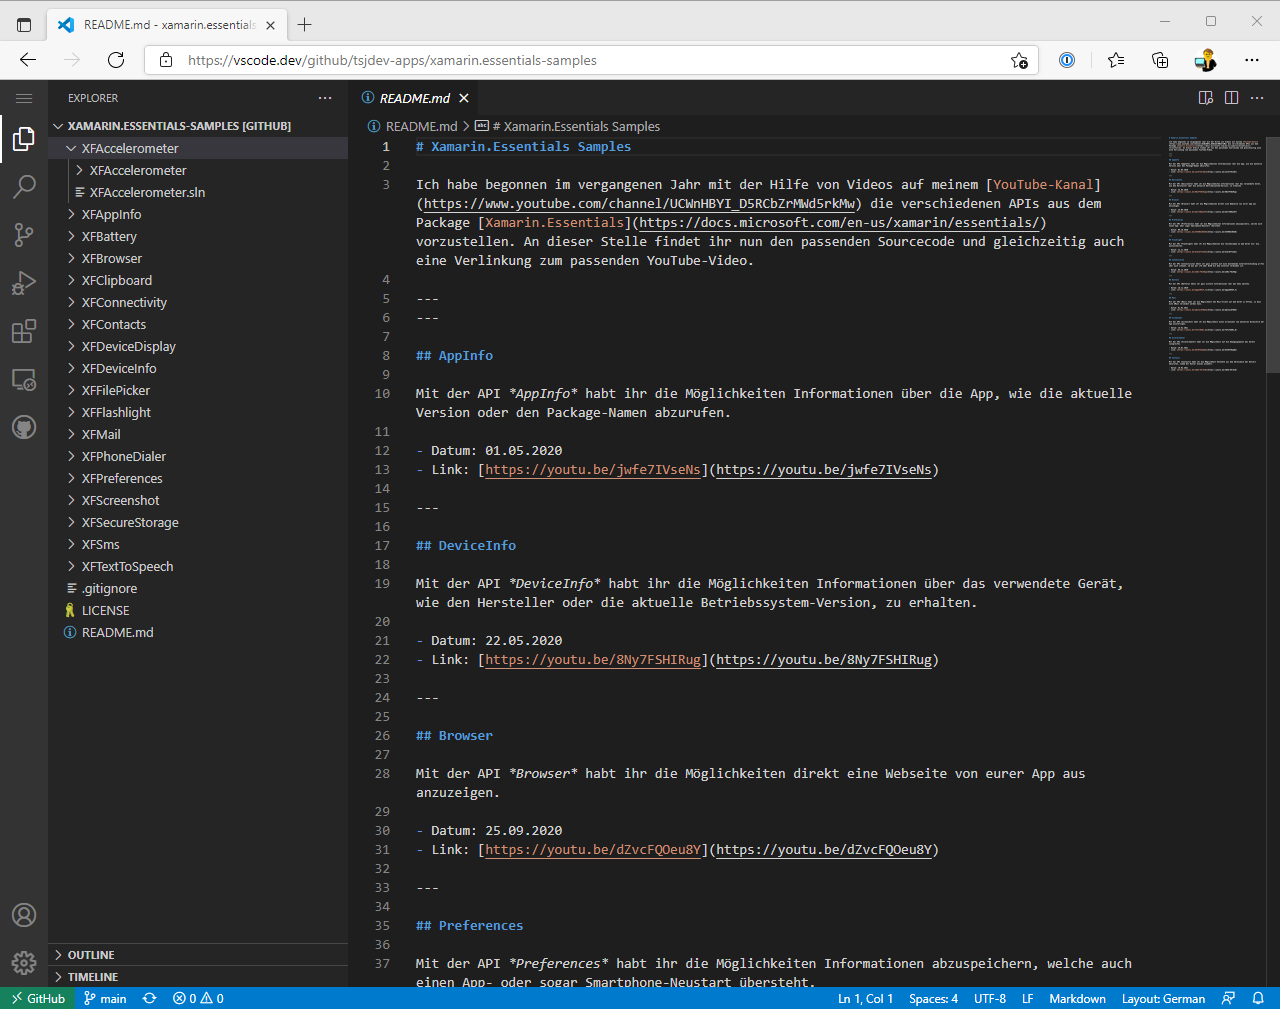Open Explorer views and more actions menu

click(x=325, y=98)
